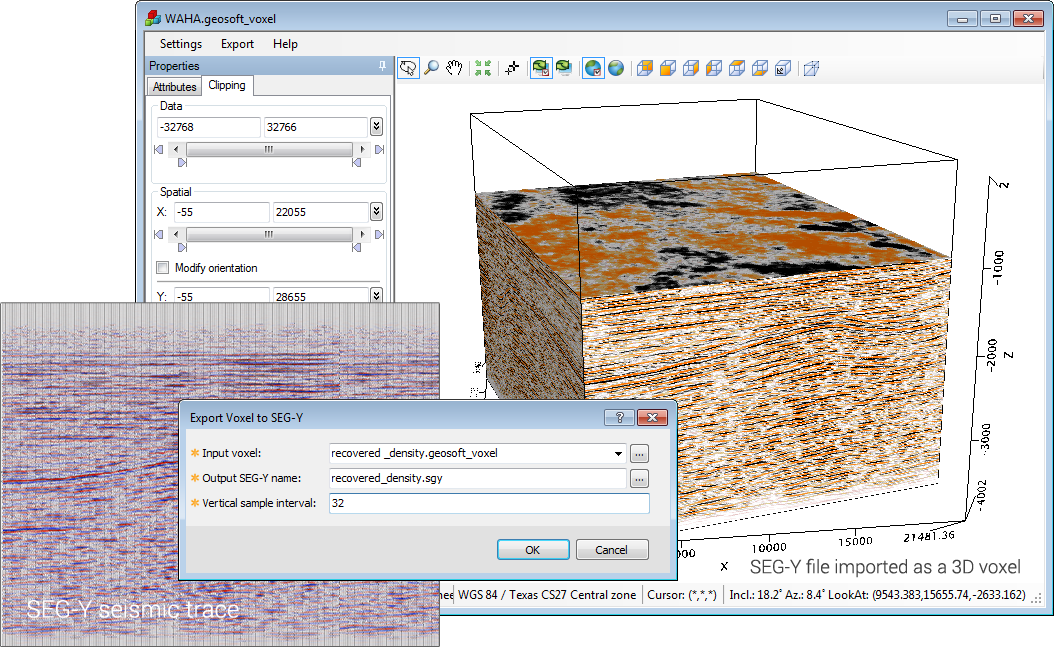This screenshot has width=1054, height=647.
Task: Click the wireframe cube icon at toolbar end
Action: coord(812,68)
